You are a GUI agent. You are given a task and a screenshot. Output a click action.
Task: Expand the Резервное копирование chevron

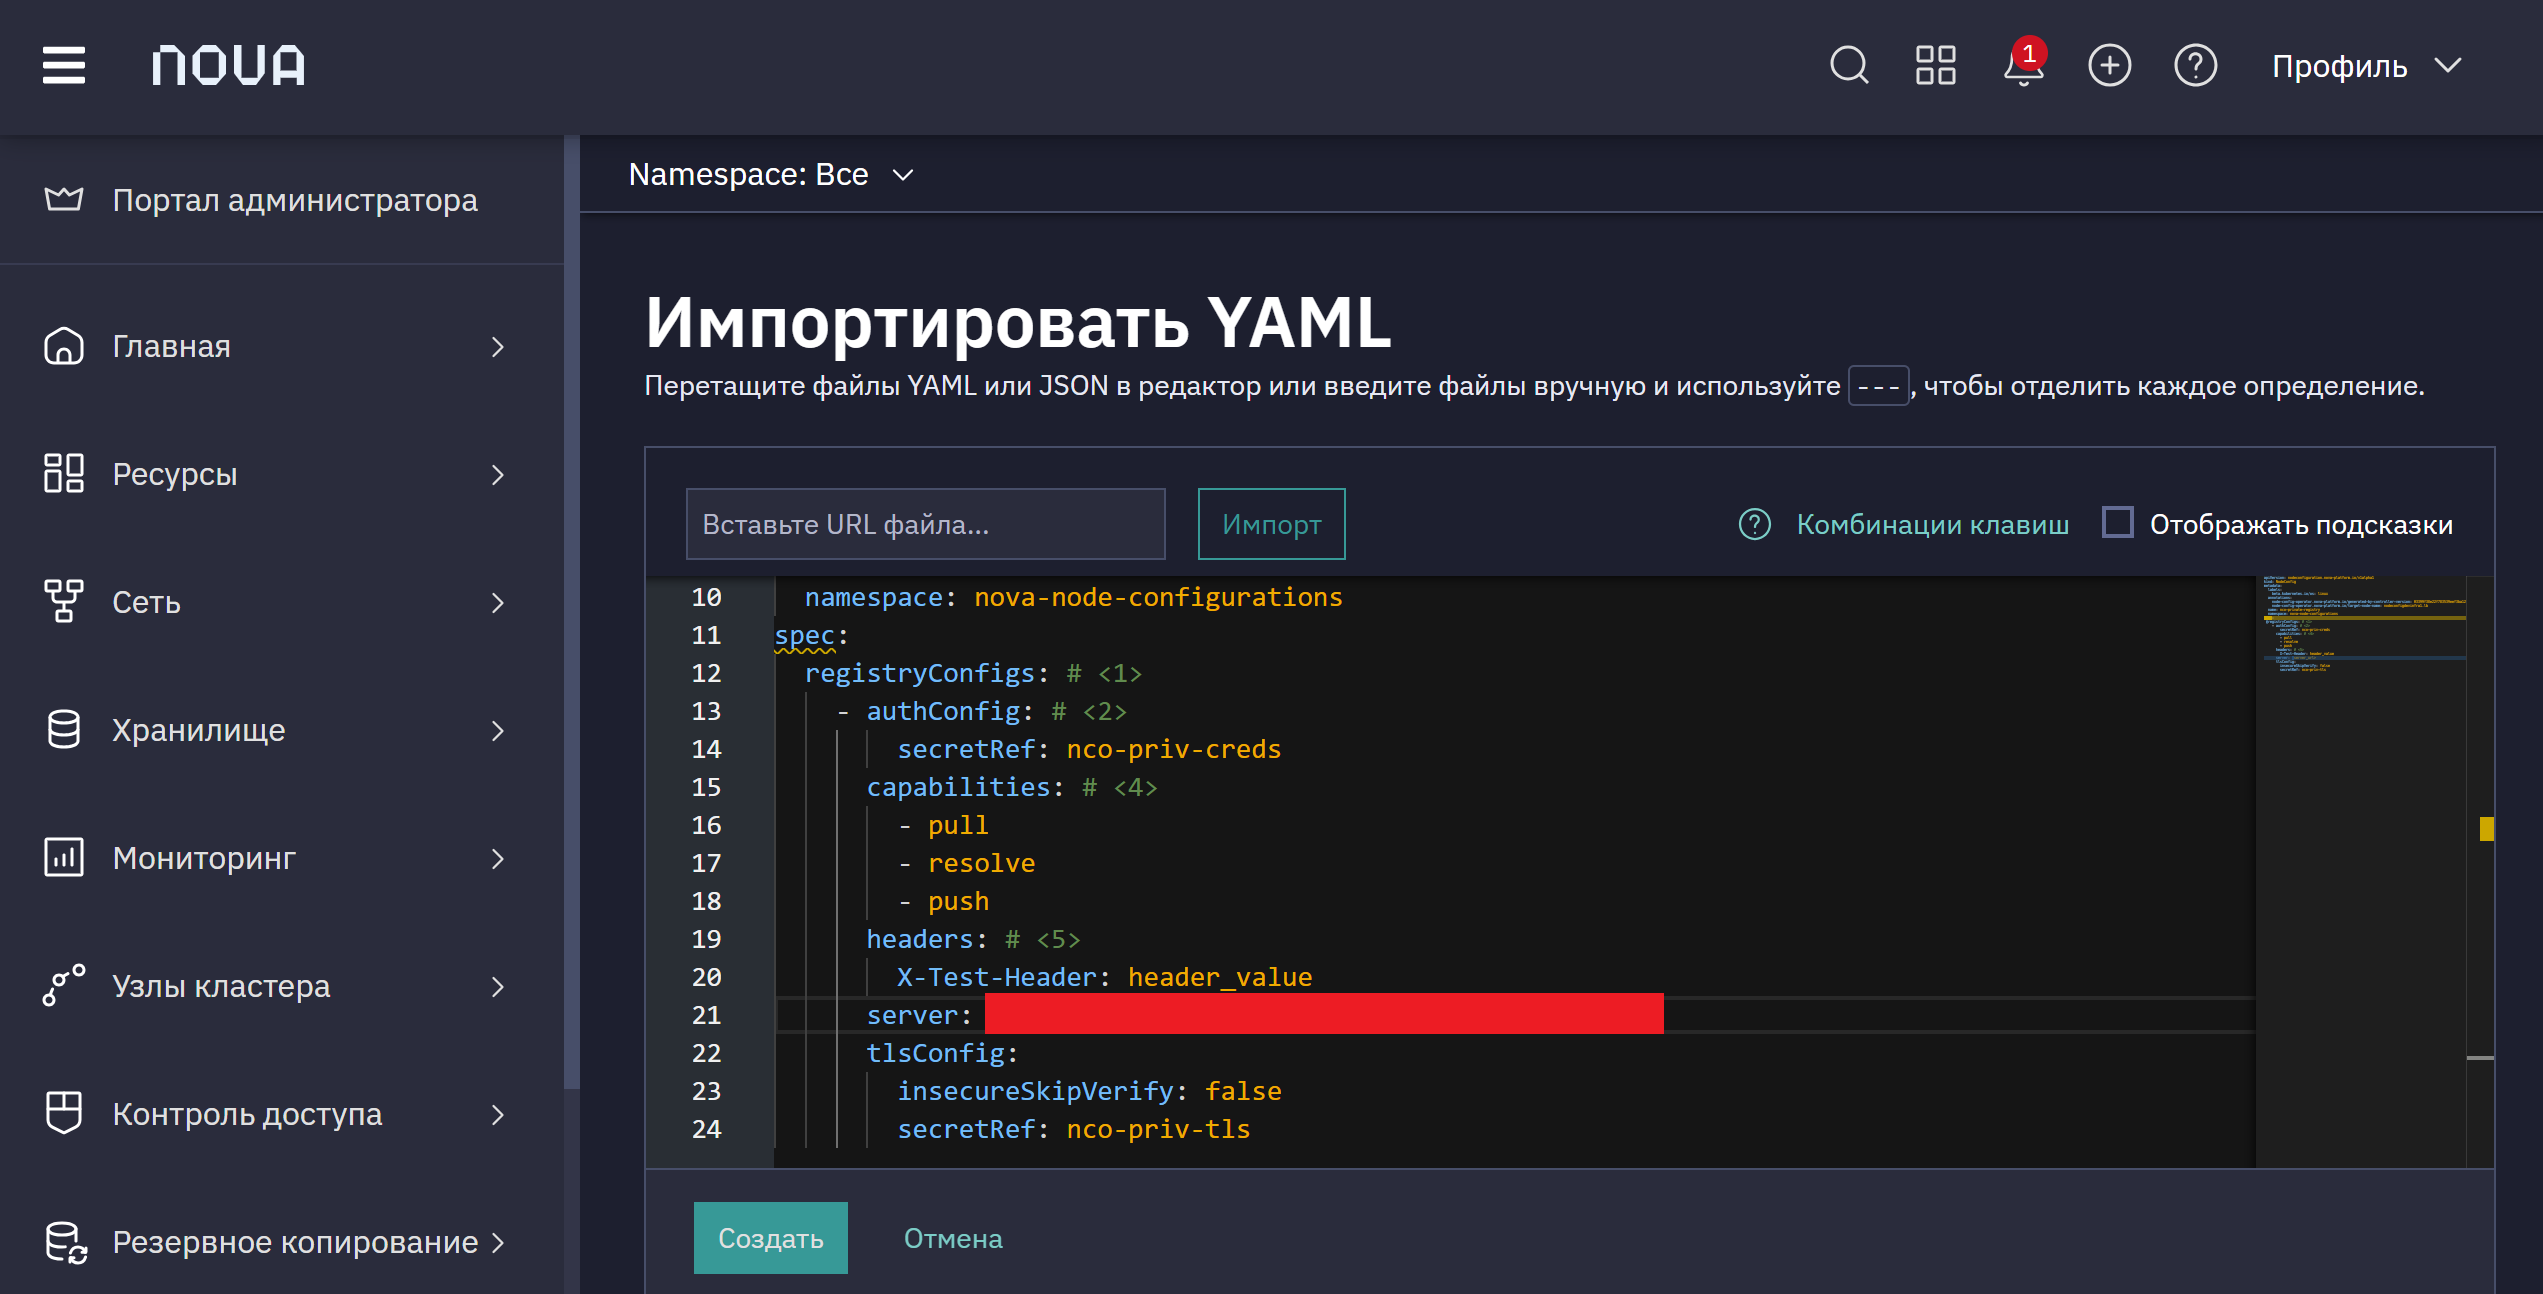point(498,1243)
